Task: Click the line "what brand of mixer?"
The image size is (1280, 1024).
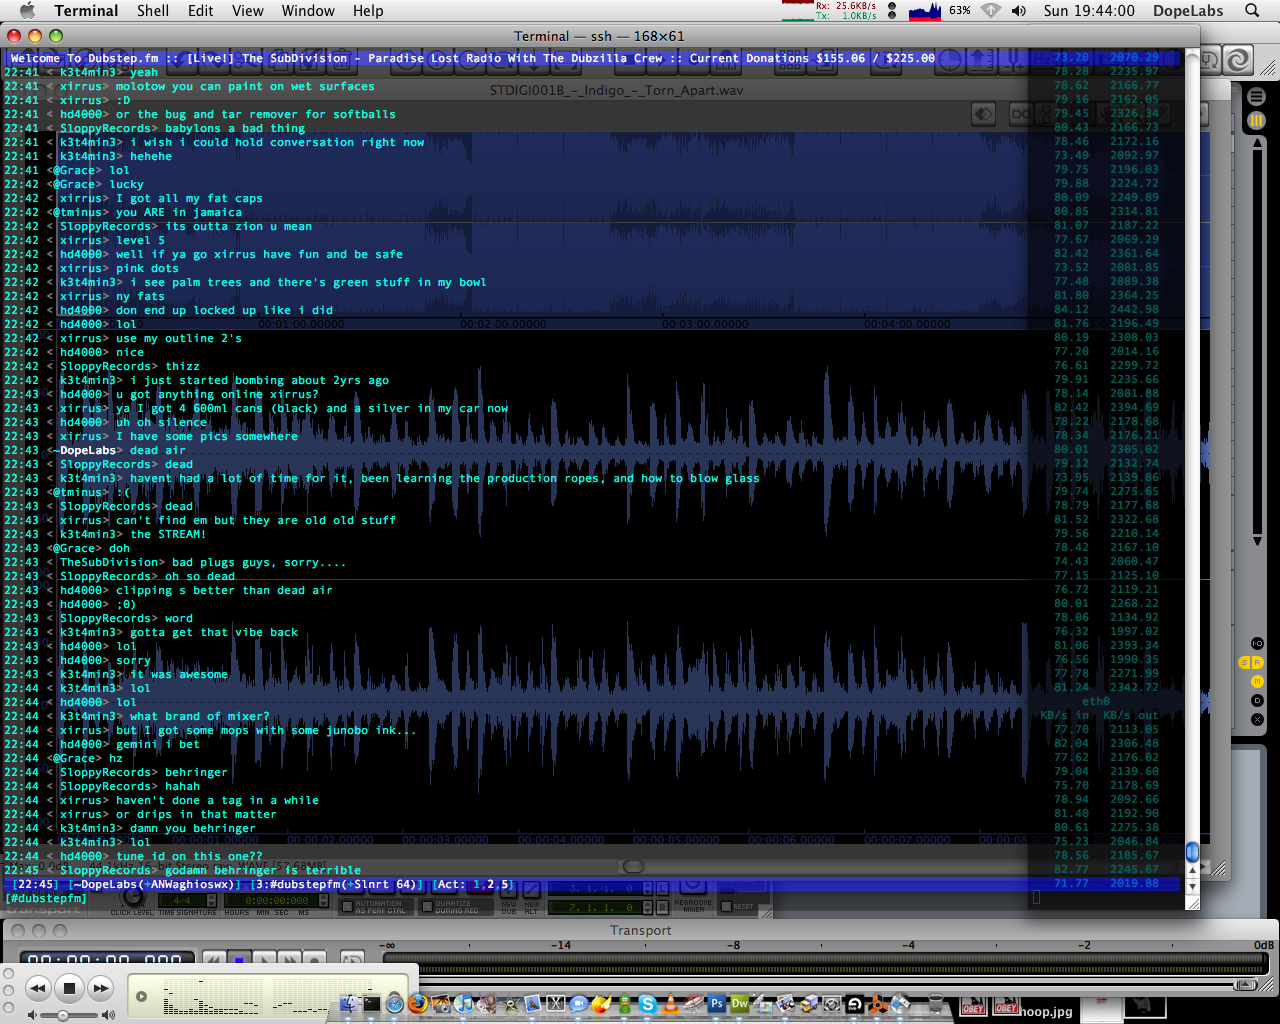Action: [200, 716]
